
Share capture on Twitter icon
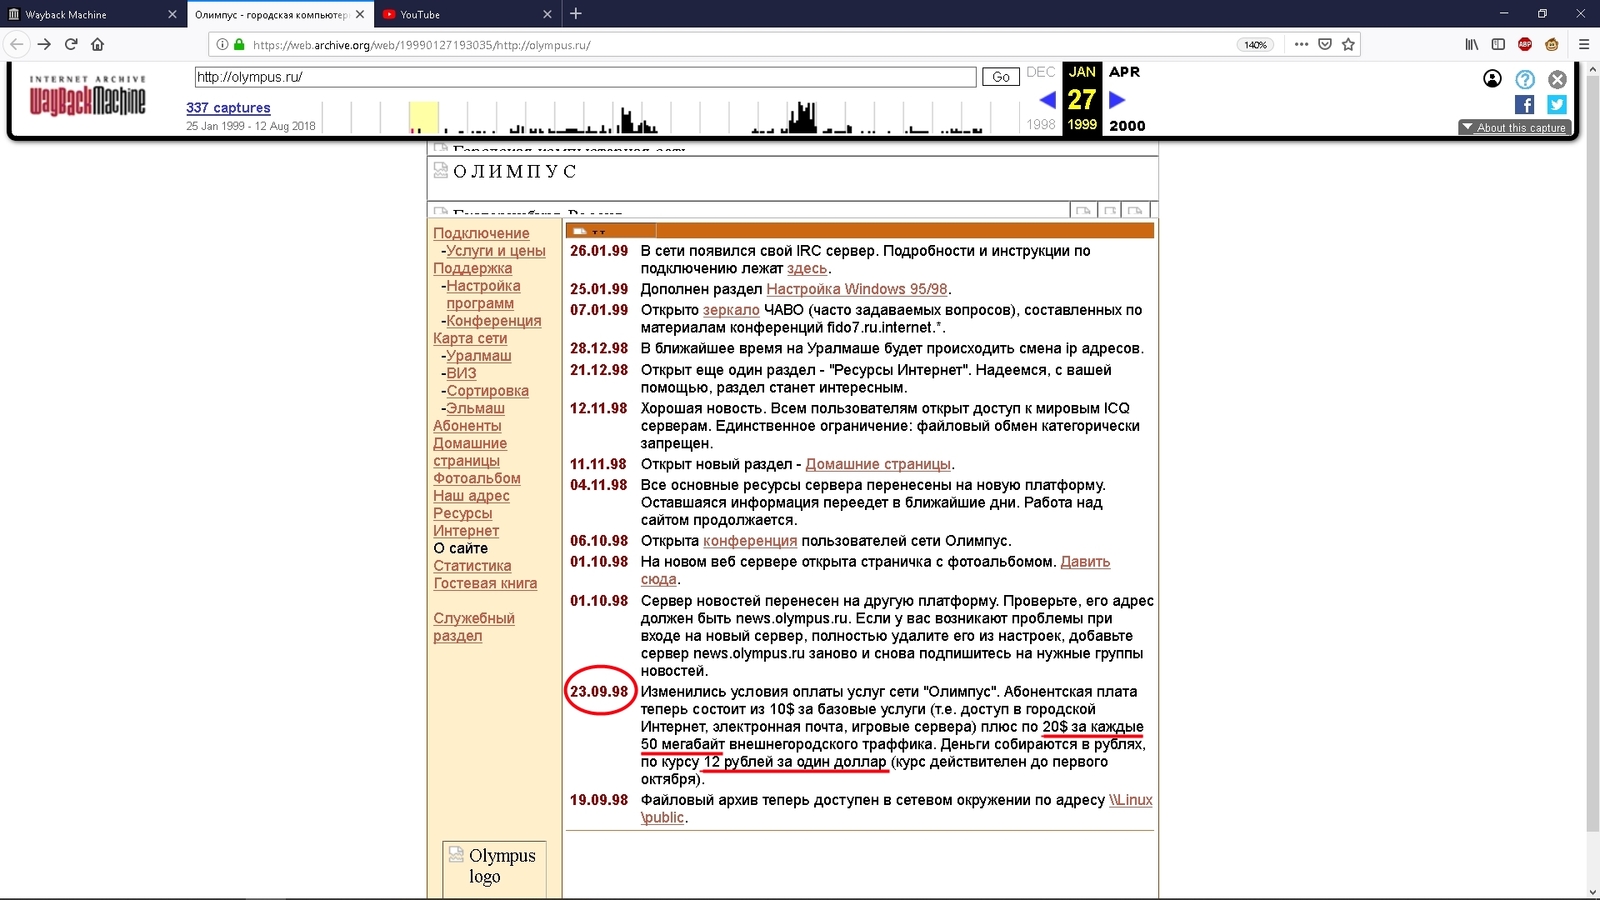tap(1557, 104)
